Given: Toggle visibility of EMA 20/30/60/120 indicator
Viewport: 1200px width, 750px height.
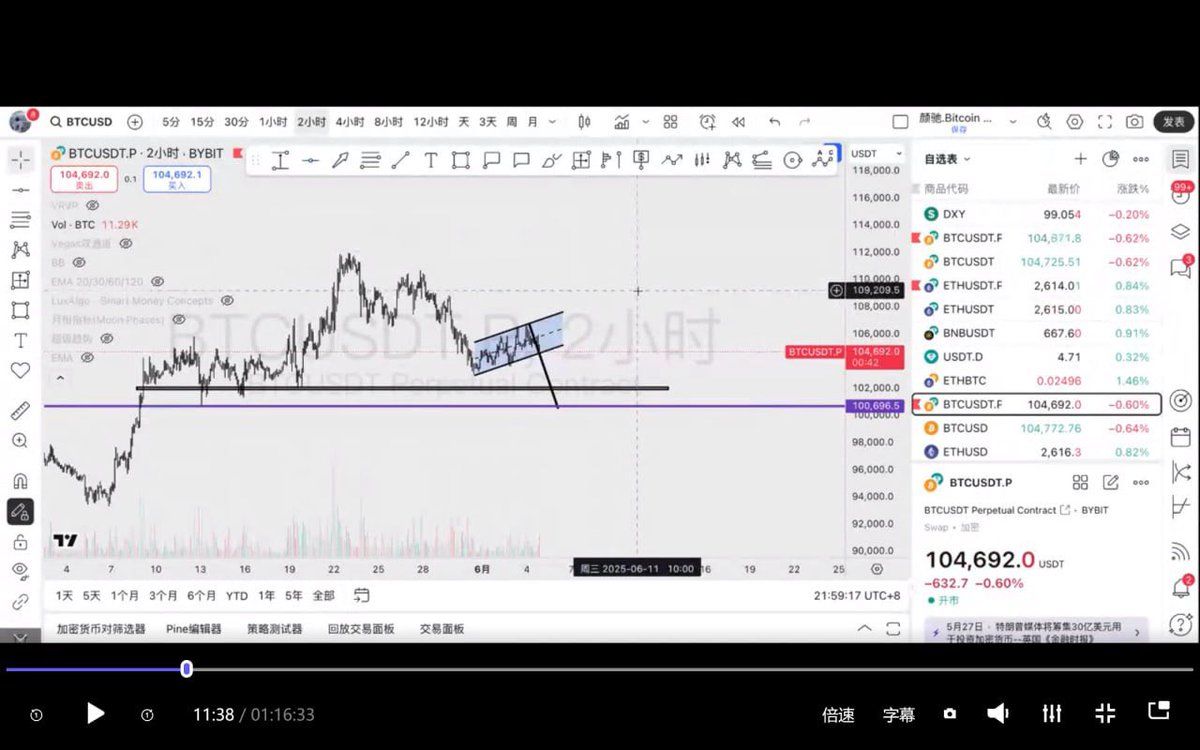Looking at the screenshot, I should (x=157, y=282).
